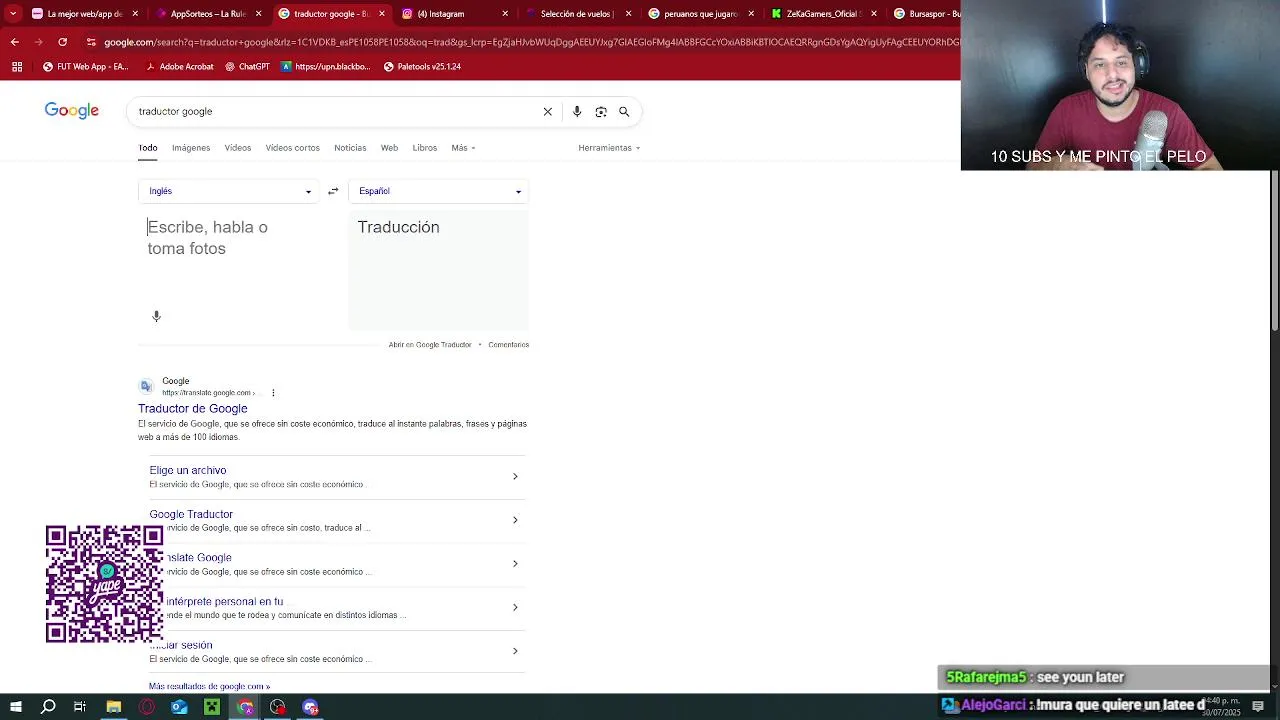Expand the Más search filter menu
1280x720 pixels.
coord(463,148)
